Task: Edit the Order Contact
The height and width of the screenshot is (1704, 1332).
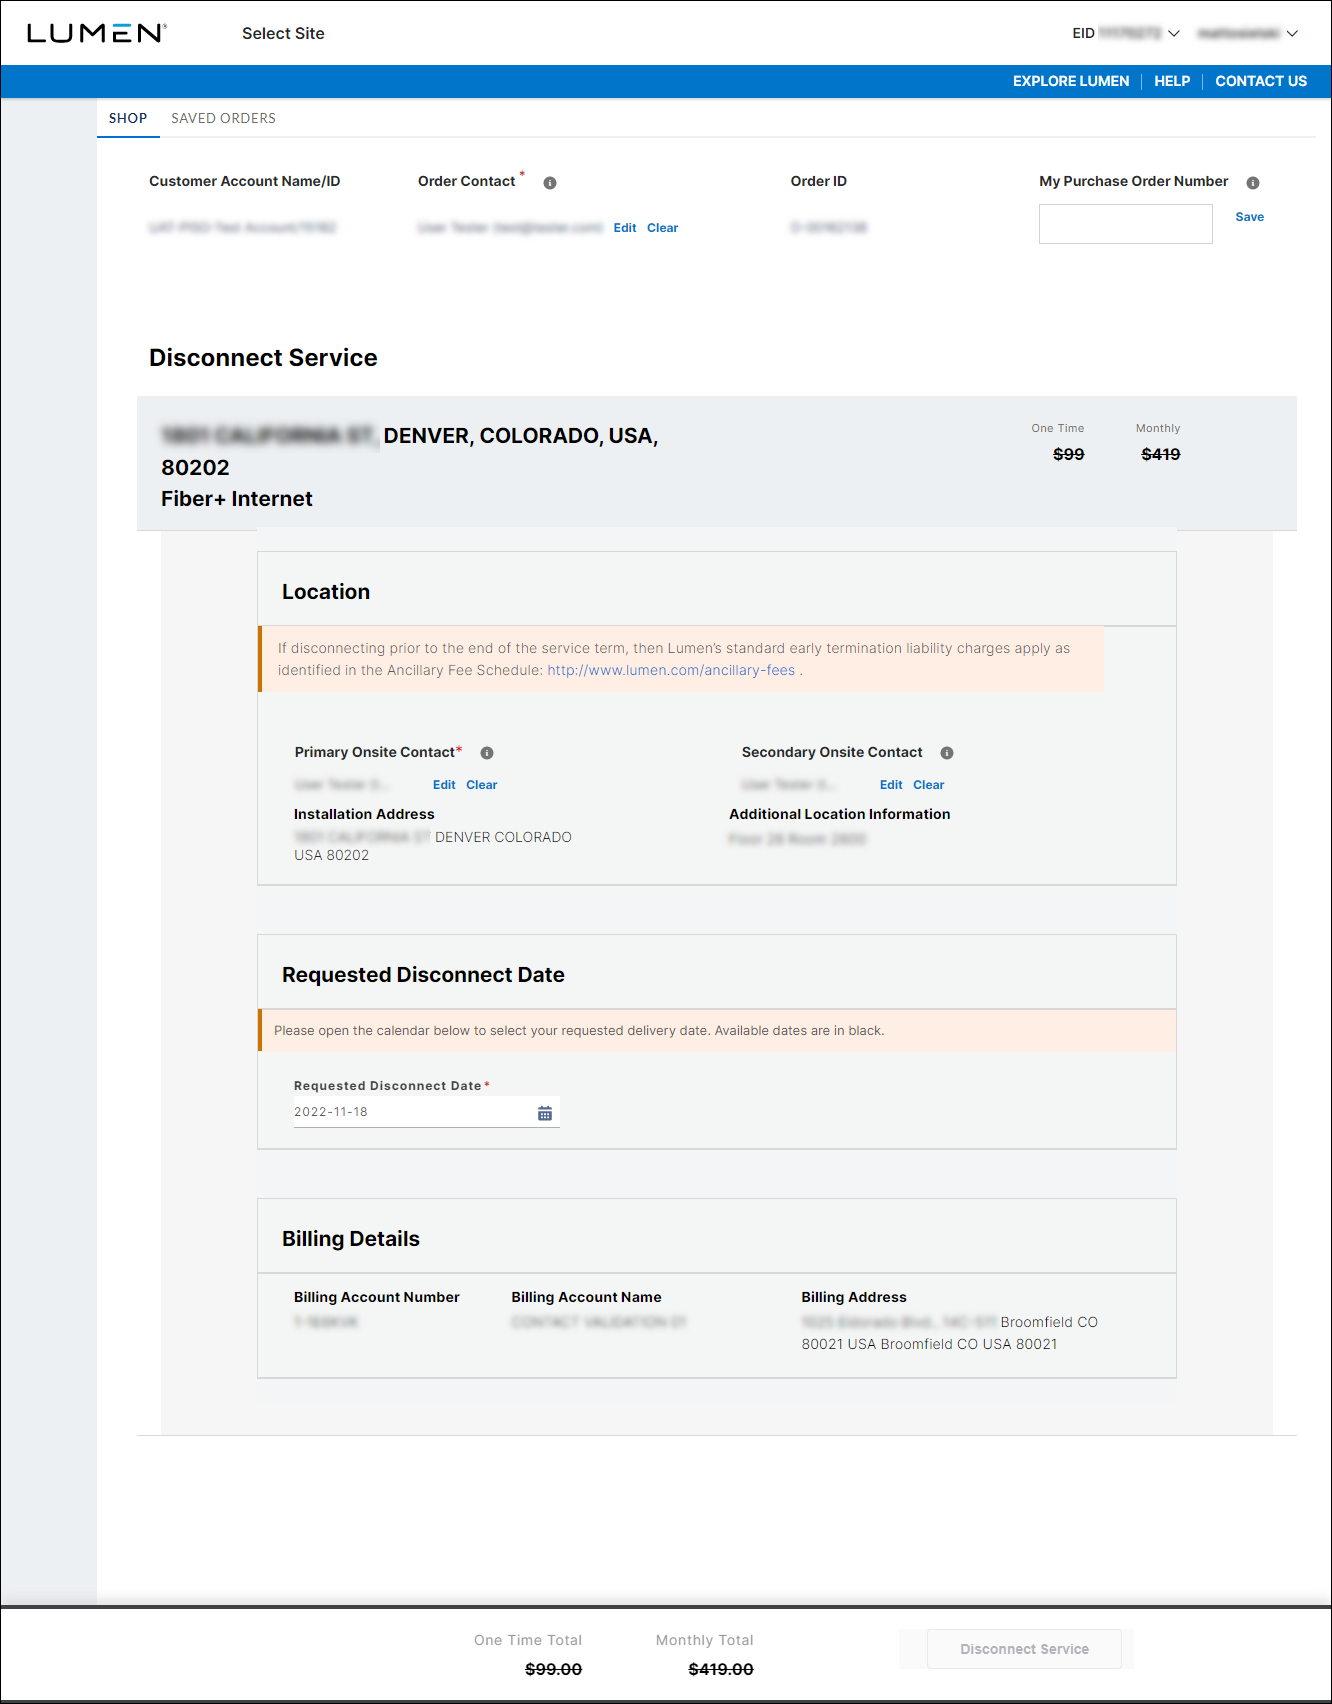Action: pos(625,228)
